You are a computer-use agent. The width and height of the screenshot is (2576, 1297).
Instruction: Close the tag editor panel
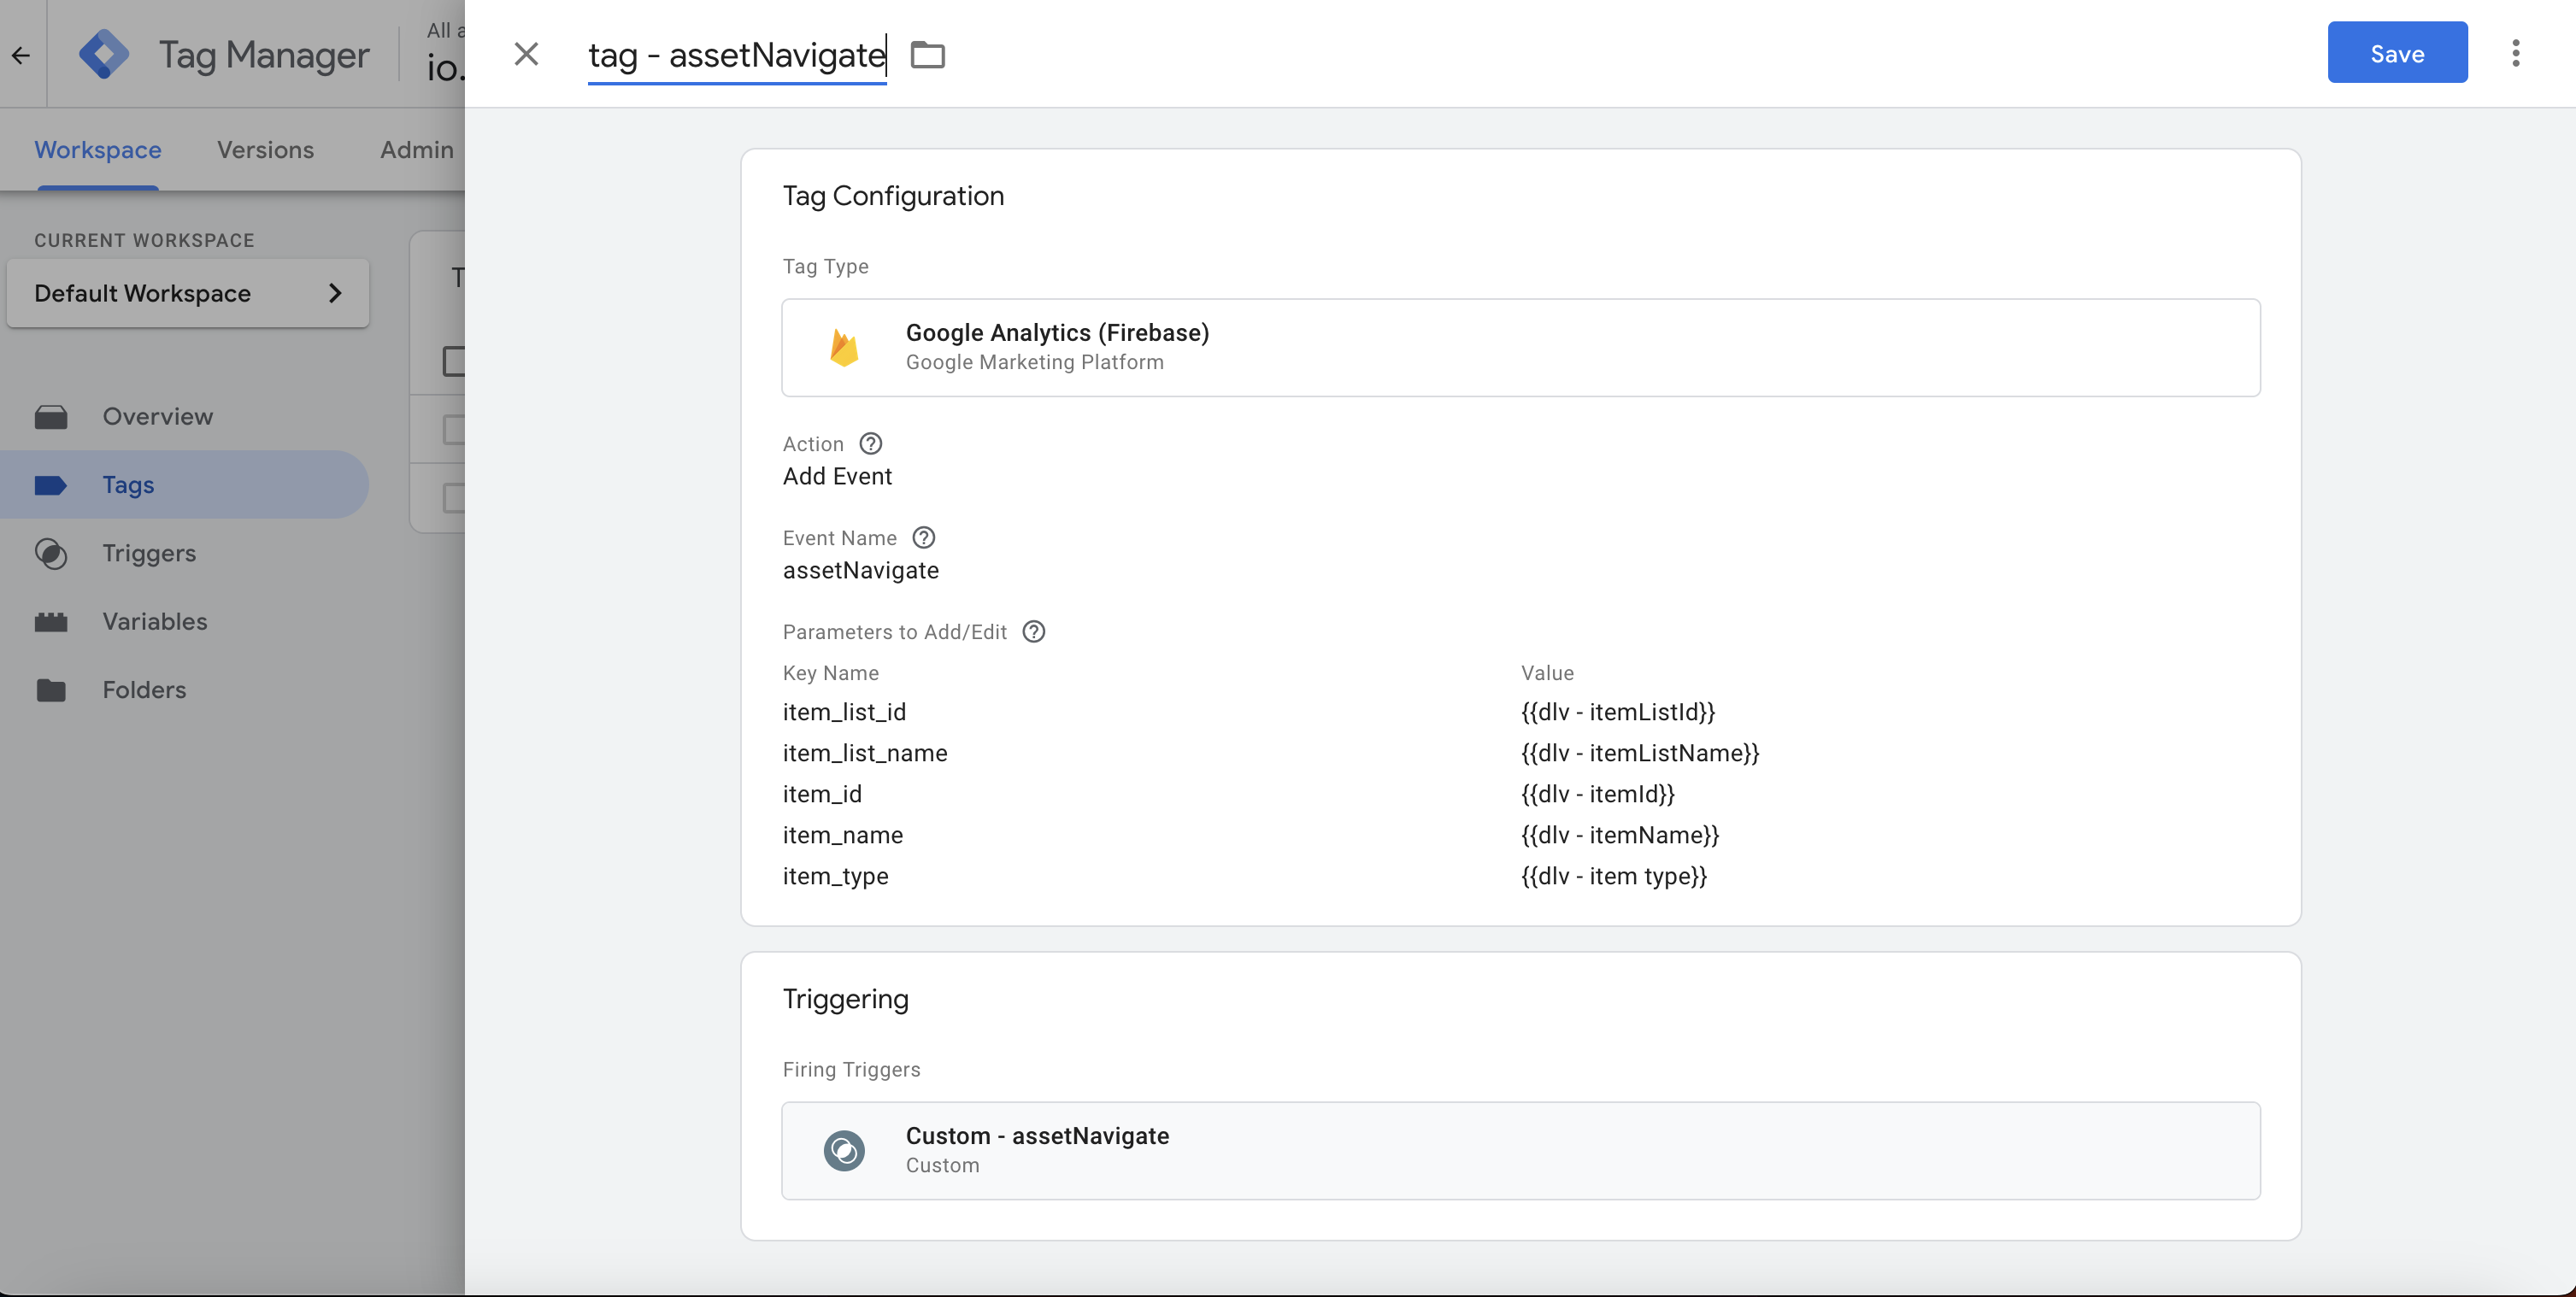tap(526, 54)
